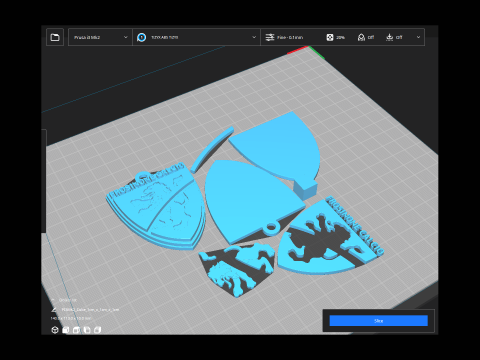Click the extruder 1 material icon

pos(142,37)
